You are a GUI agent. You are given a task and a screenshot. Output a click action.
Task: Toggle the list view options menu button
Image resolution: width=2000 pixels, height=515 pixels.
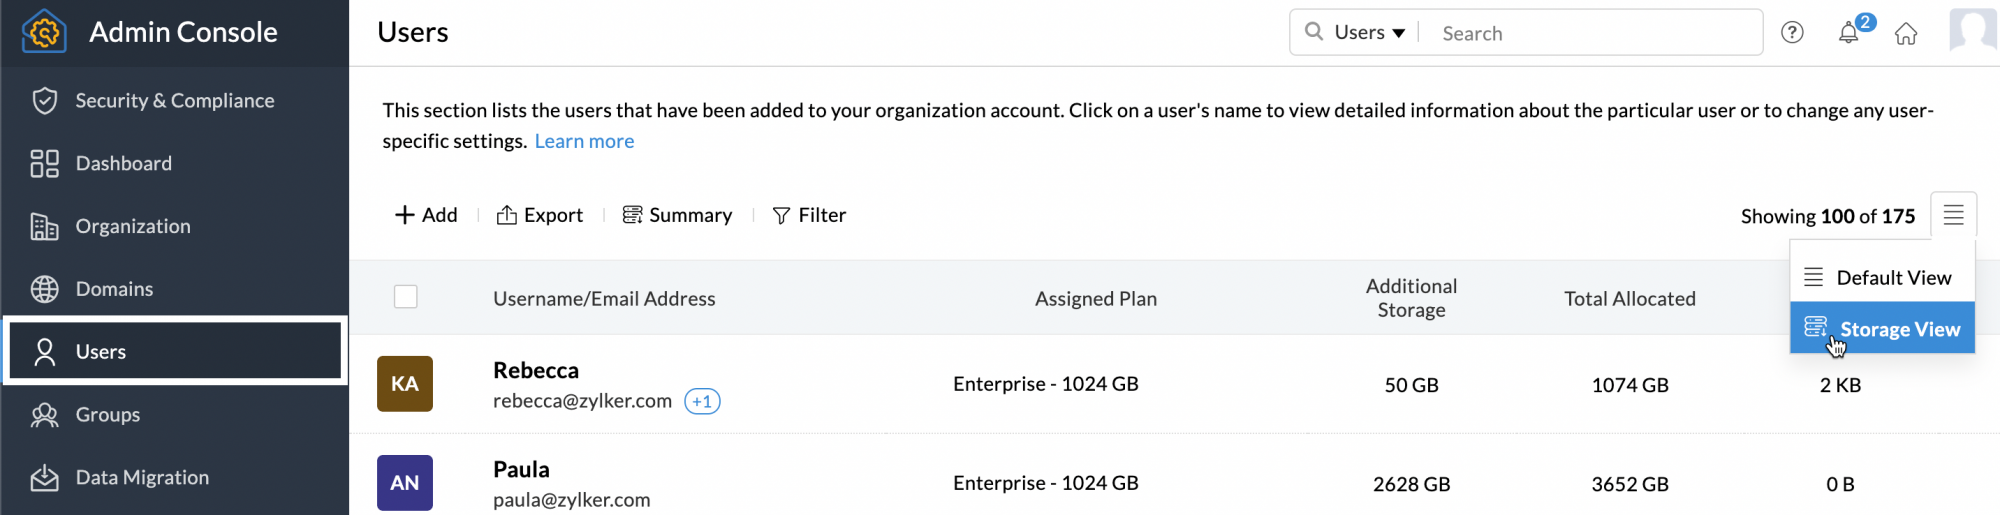click(x=1953, y=214)
